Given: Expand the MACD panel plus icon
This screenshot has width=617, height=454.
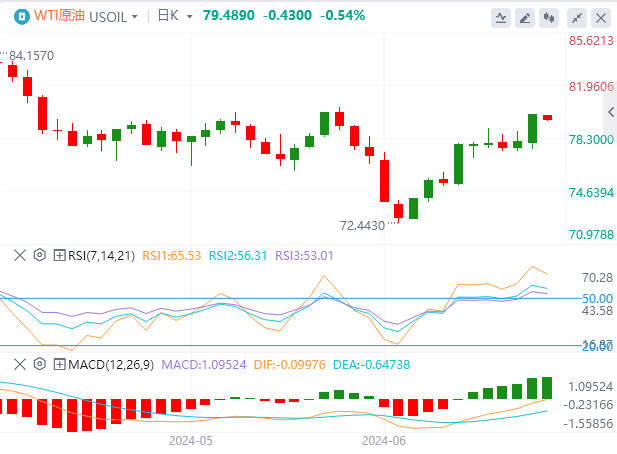Looking at the screenshot, I should [x=59, y=364].
